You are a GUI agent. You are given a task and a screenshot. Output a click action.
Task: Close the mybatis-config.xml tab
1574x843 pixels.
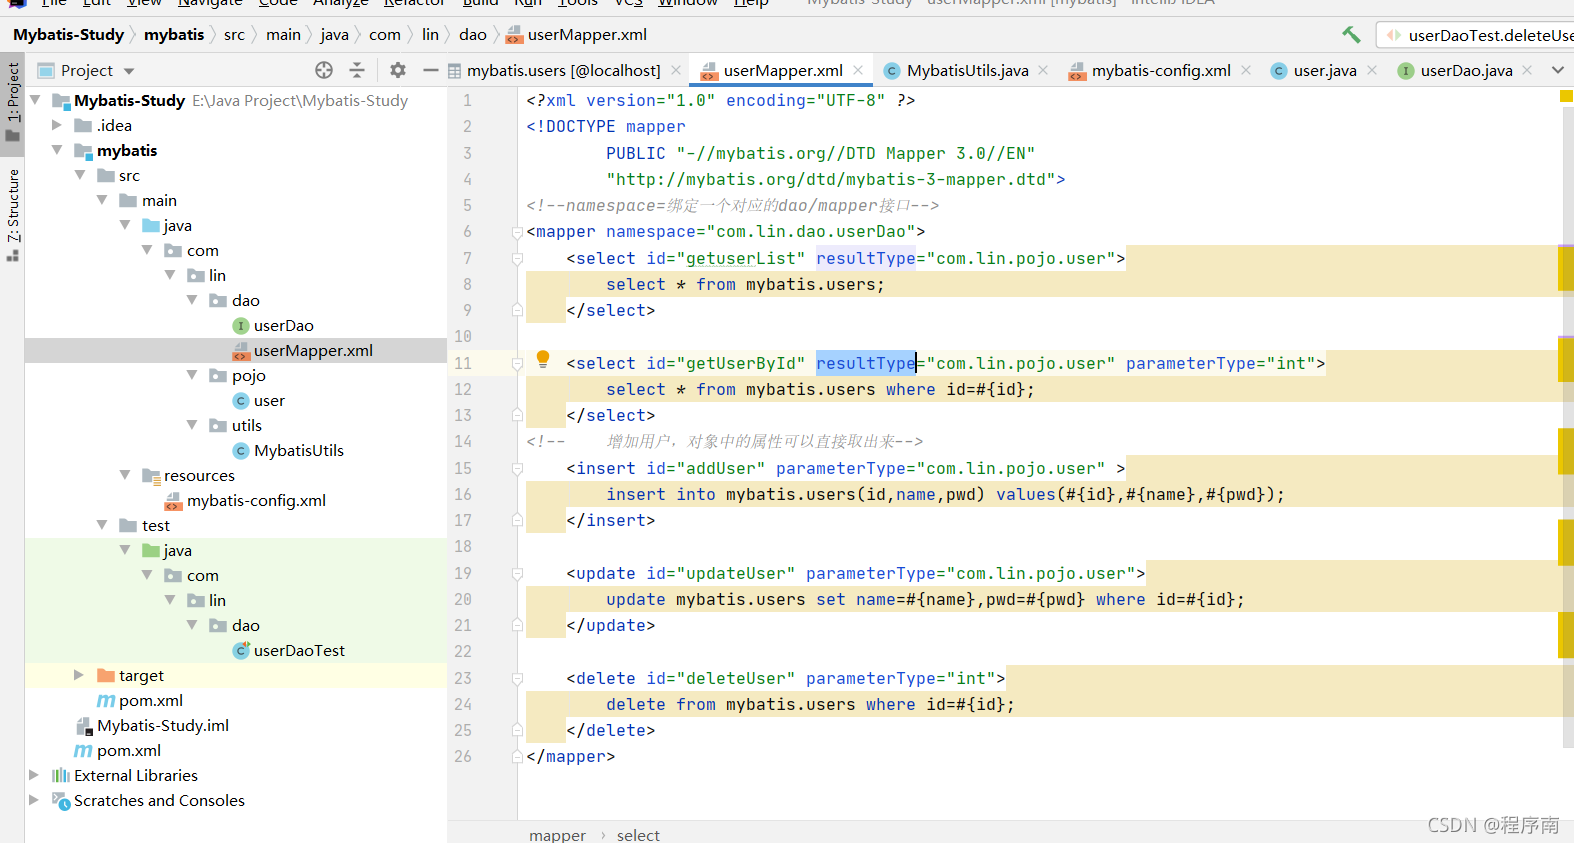coord(1246,70)
